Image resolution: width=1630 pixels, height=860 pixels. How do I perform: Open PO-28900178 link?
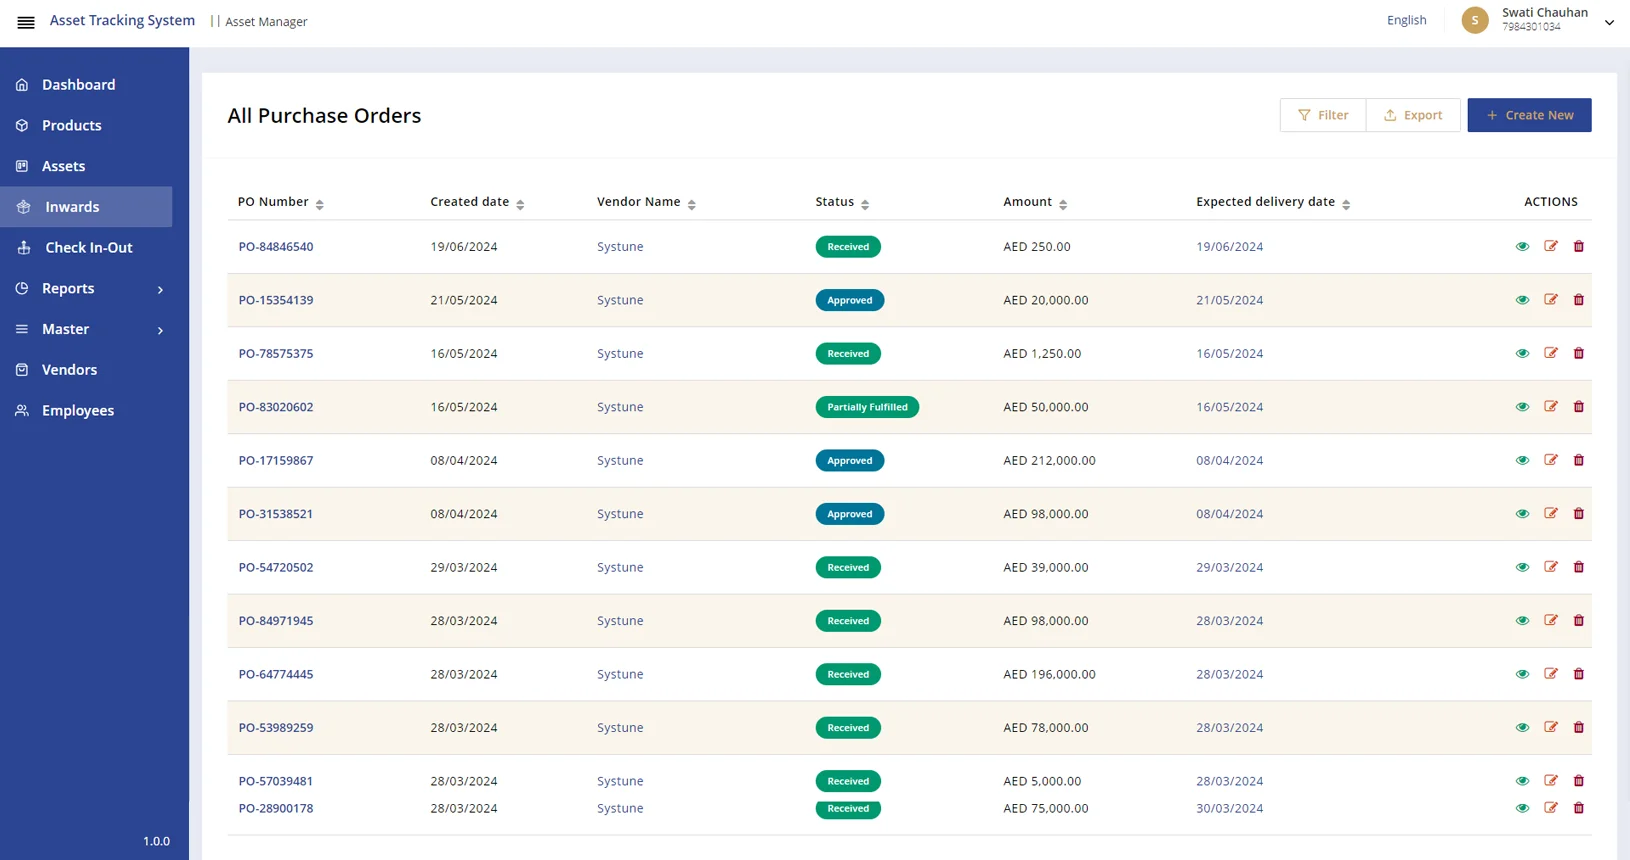click(x=276, y=808)
